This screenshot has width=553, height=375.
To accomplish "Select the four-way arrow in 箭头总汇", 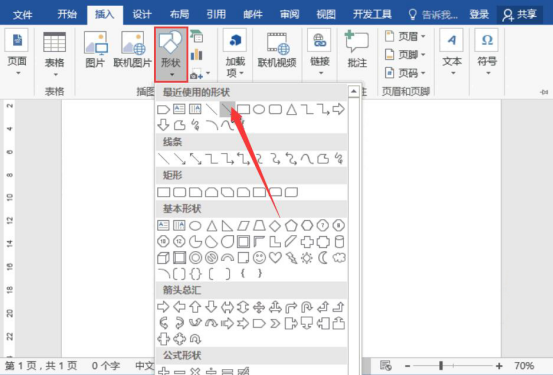I will pyautogui.click(x=259, y=307).
